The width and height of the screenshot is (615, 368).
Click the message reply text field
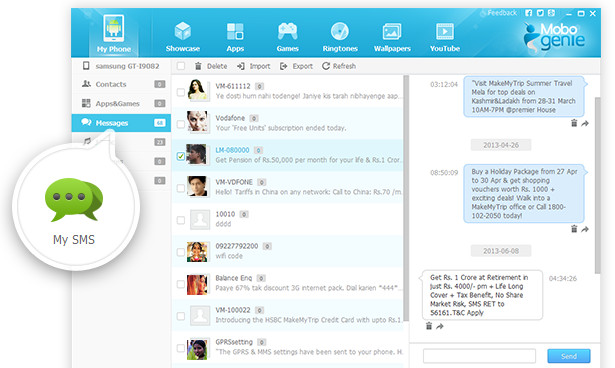tap(479, 356)
